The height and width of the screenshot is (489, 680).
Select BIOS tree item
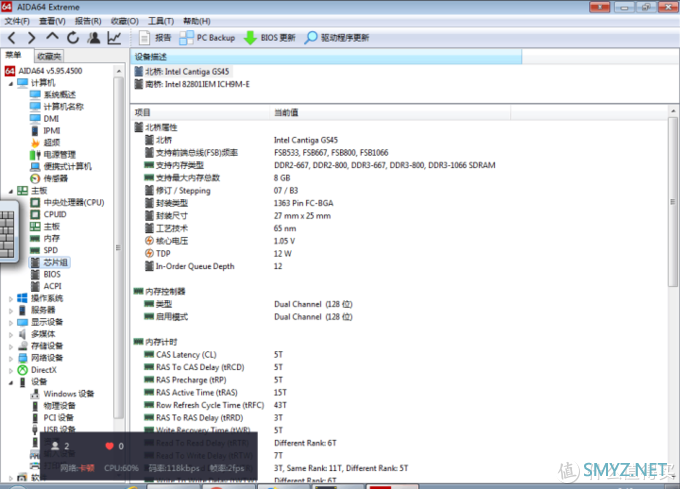[x=46, y=274]
